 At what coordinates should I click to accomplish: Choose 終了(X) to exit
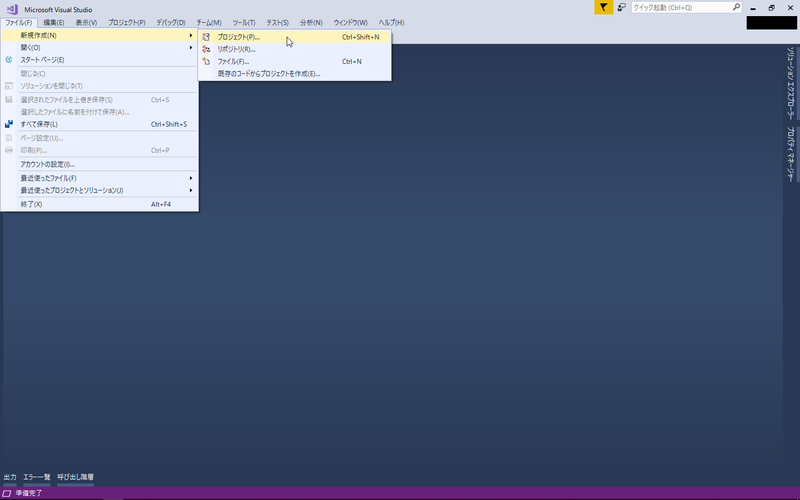[99, 204]
